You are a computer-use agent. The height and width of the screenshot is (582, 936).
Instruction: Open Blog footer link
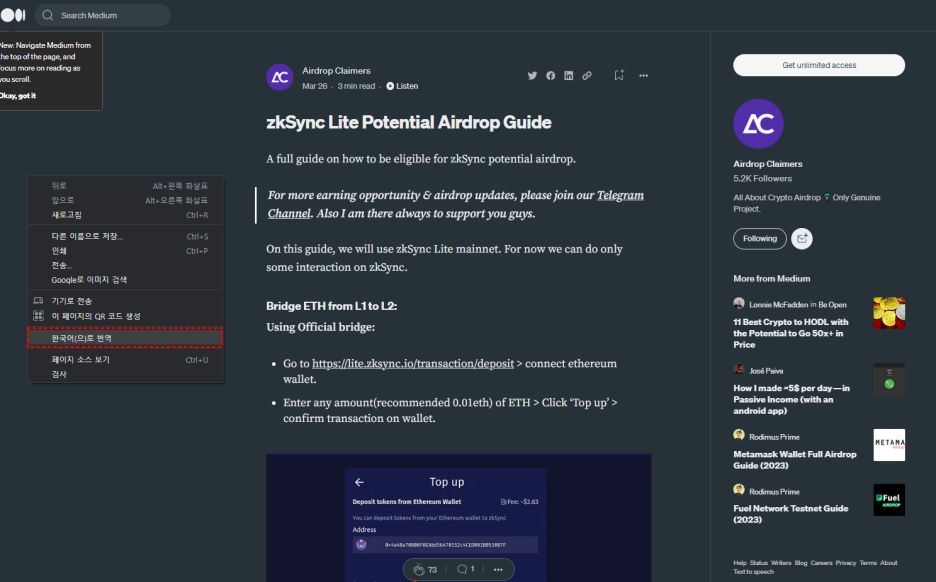pos(800,563)
